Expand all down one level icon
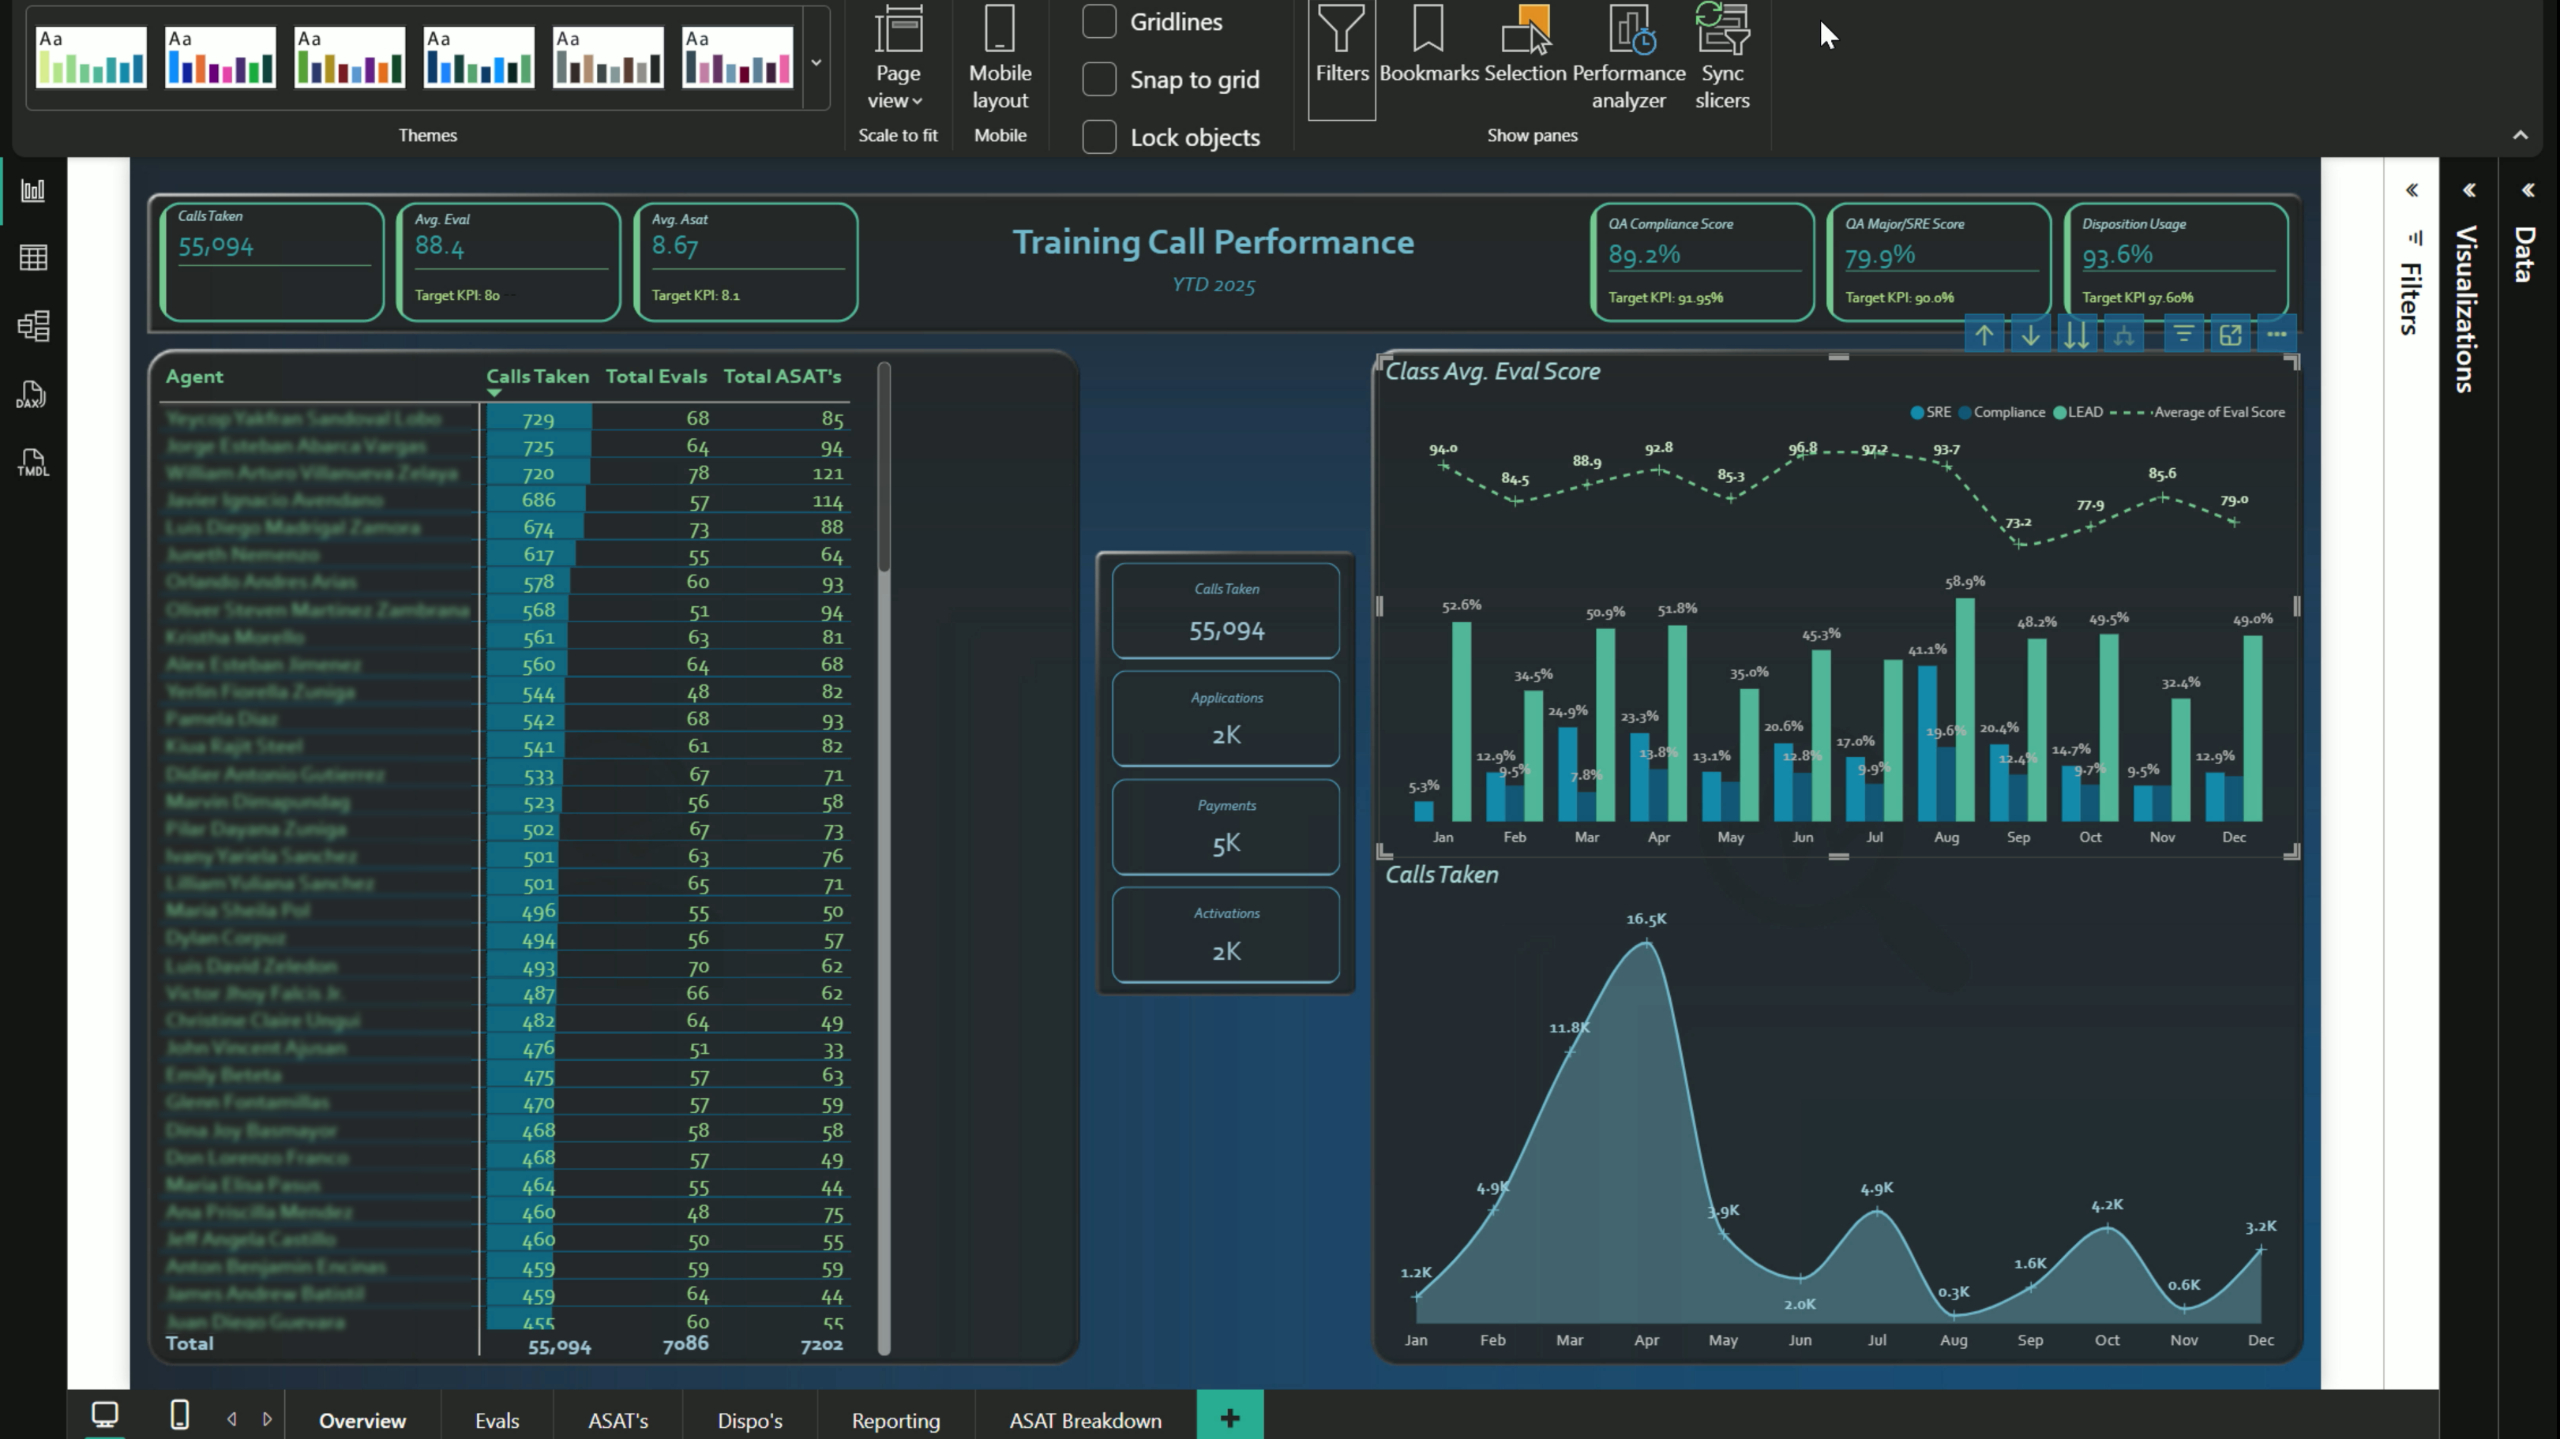The image size is (2560, 1439). (2123, 335)
